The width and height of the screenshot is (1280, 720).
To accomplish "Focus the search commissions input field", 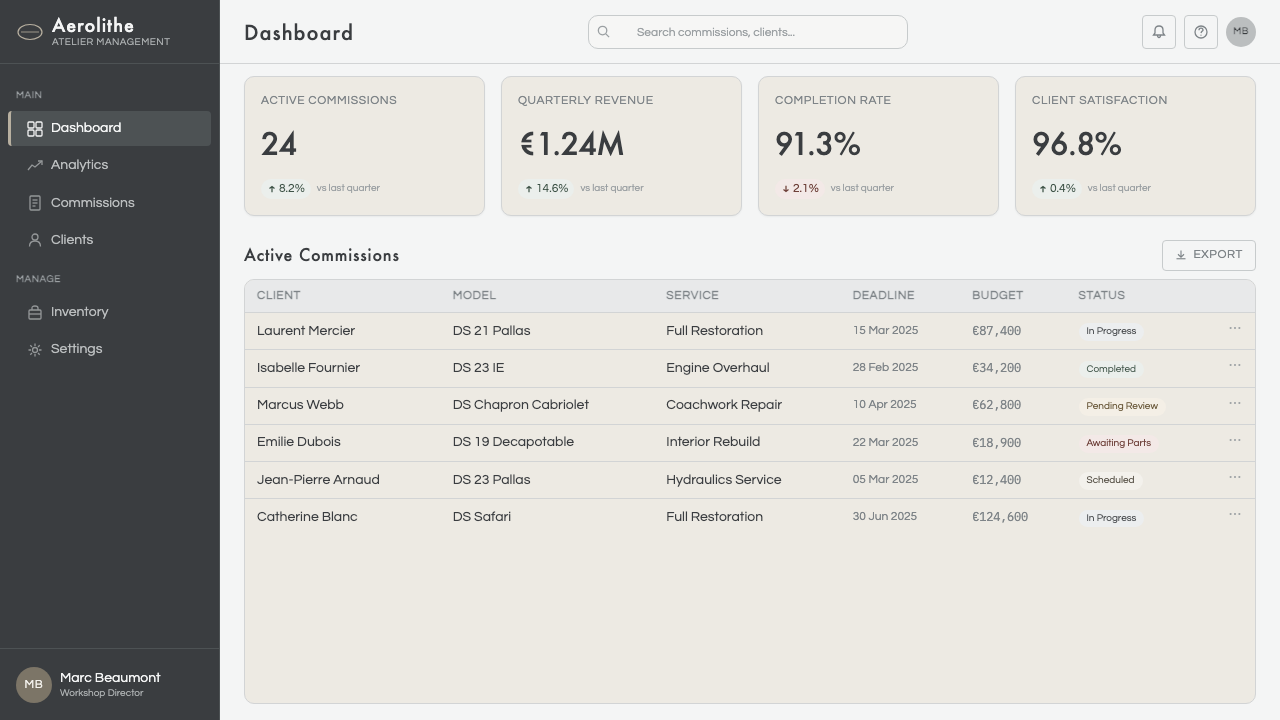I will click(x=748, y=32).
